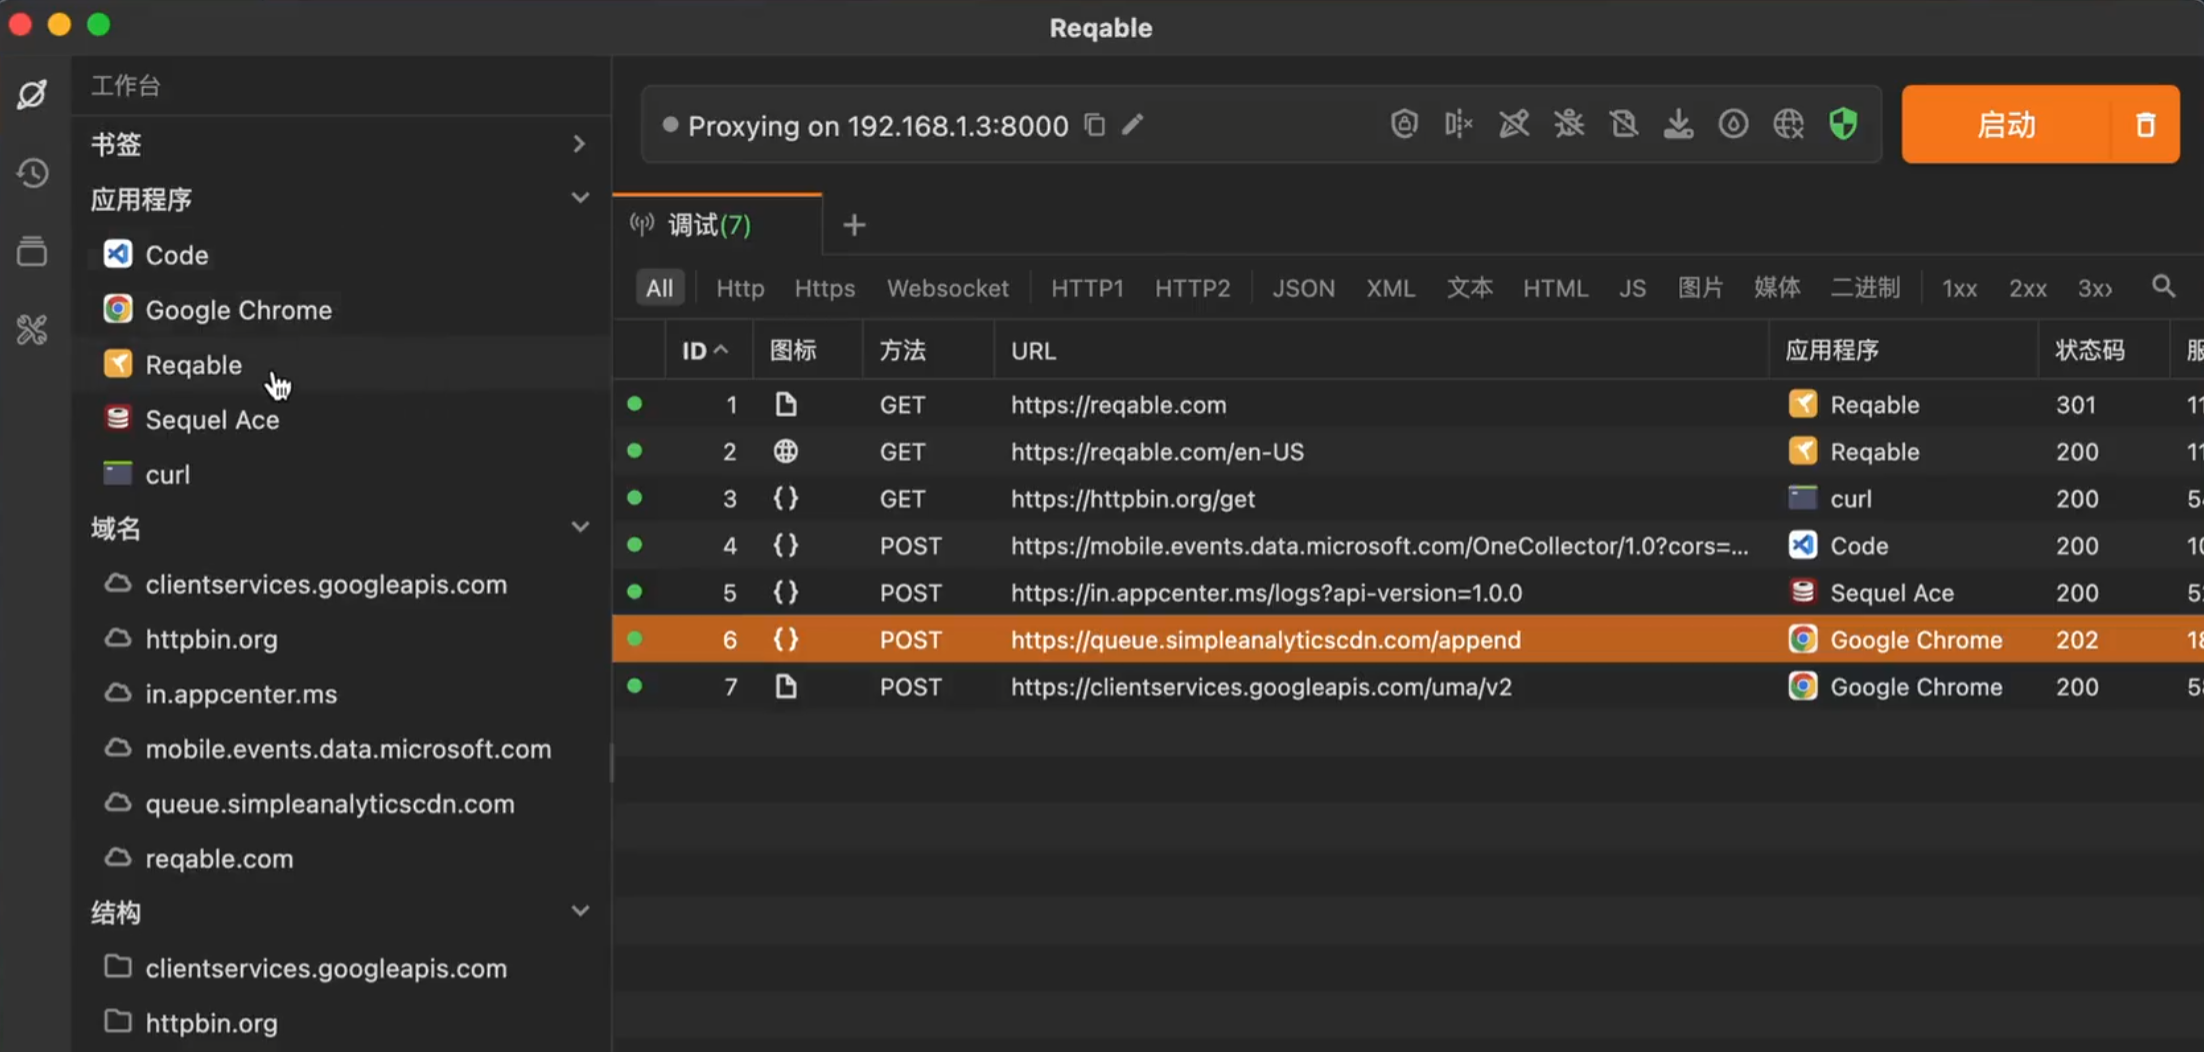
Task: Click the JSON braces icon in row 3
Action: 786,498
